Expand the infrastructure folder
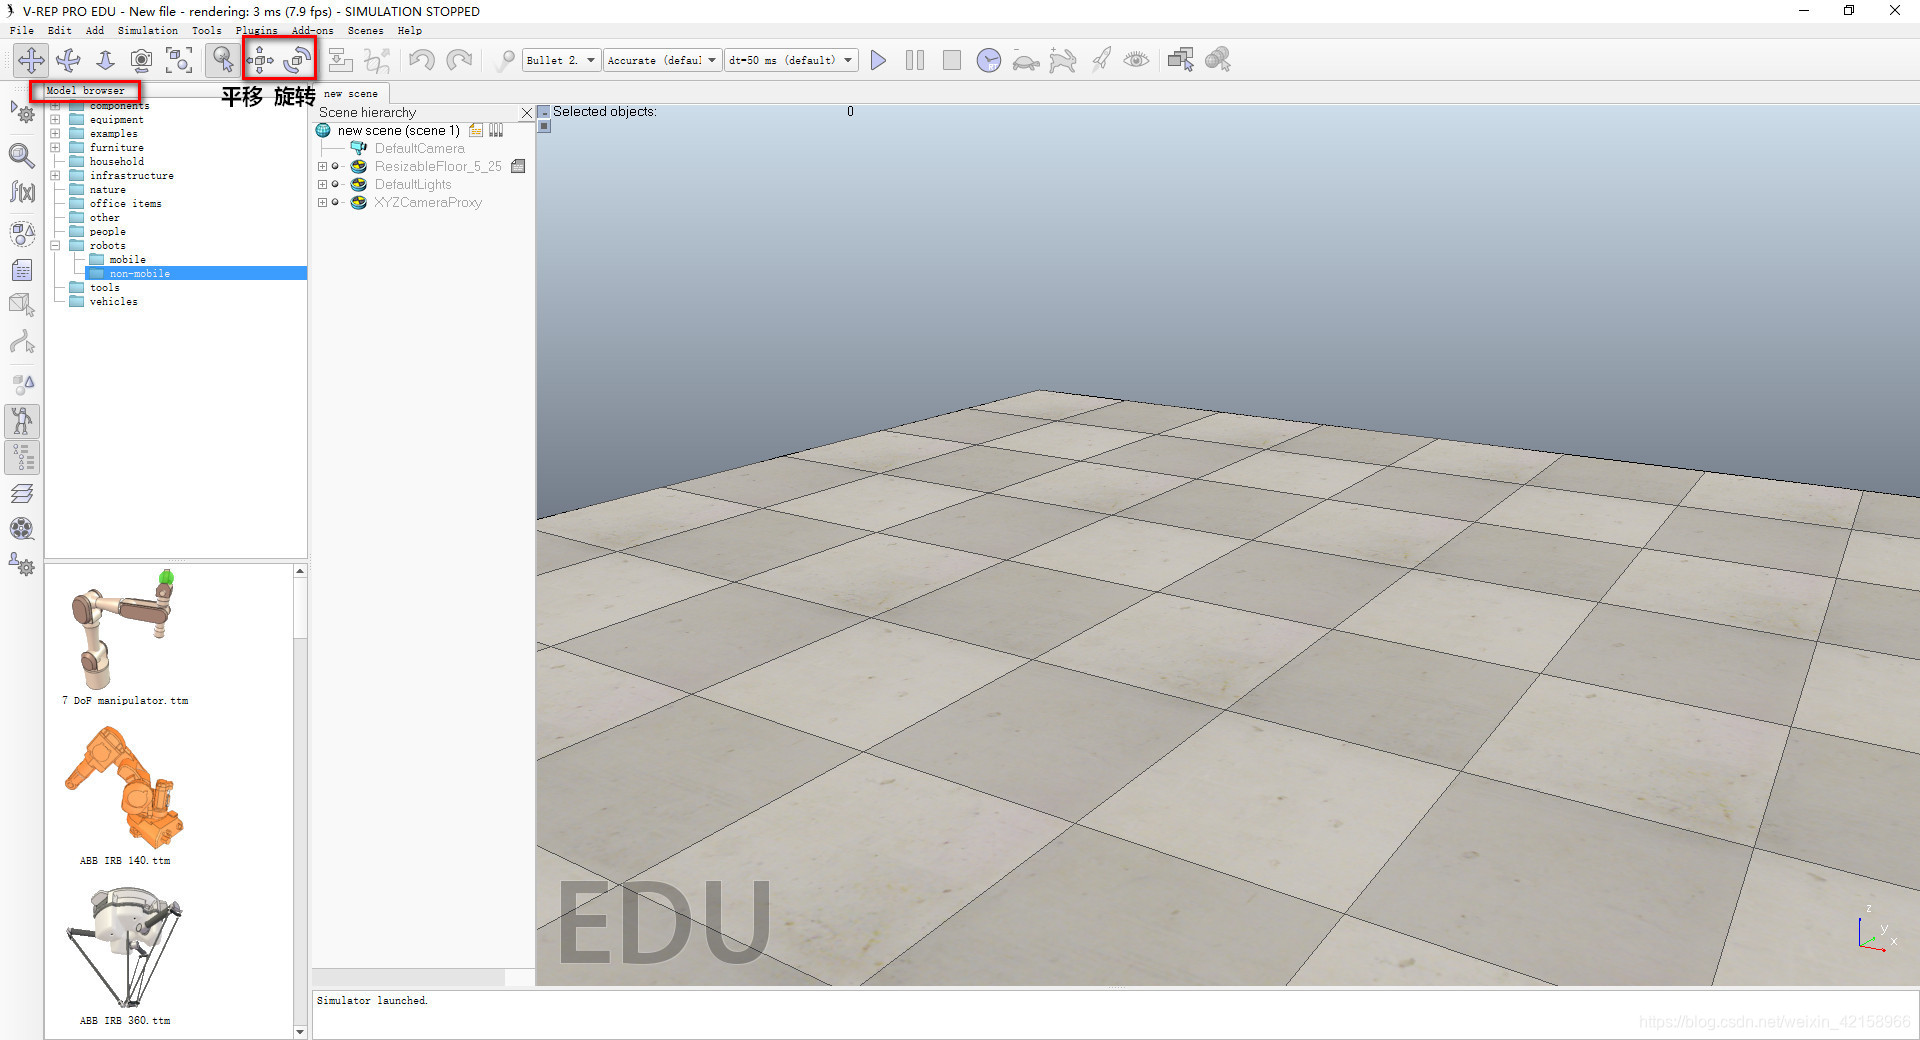The height and width of the screenshot is (1040, 1920). point(55,176)
